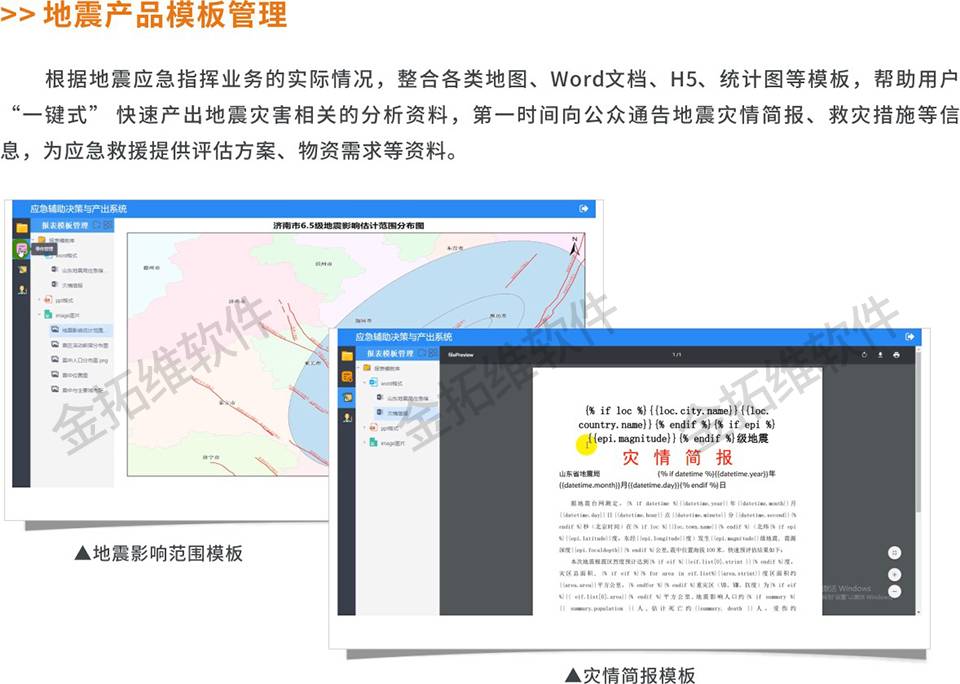Print the previewed 灾情简报 document
The width and height of the screenshot is (960, 684).
point(896,355)
